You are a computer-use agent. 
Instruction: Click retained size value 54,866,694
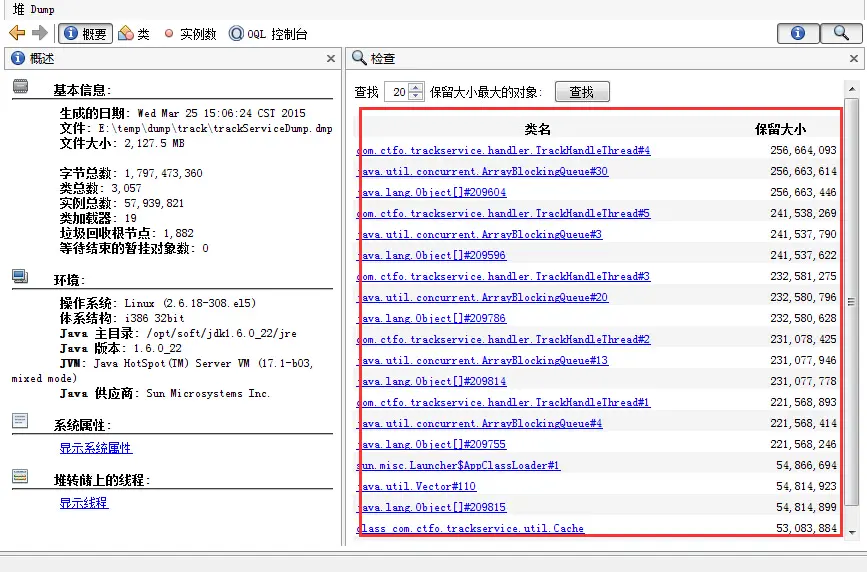(806, 466)
